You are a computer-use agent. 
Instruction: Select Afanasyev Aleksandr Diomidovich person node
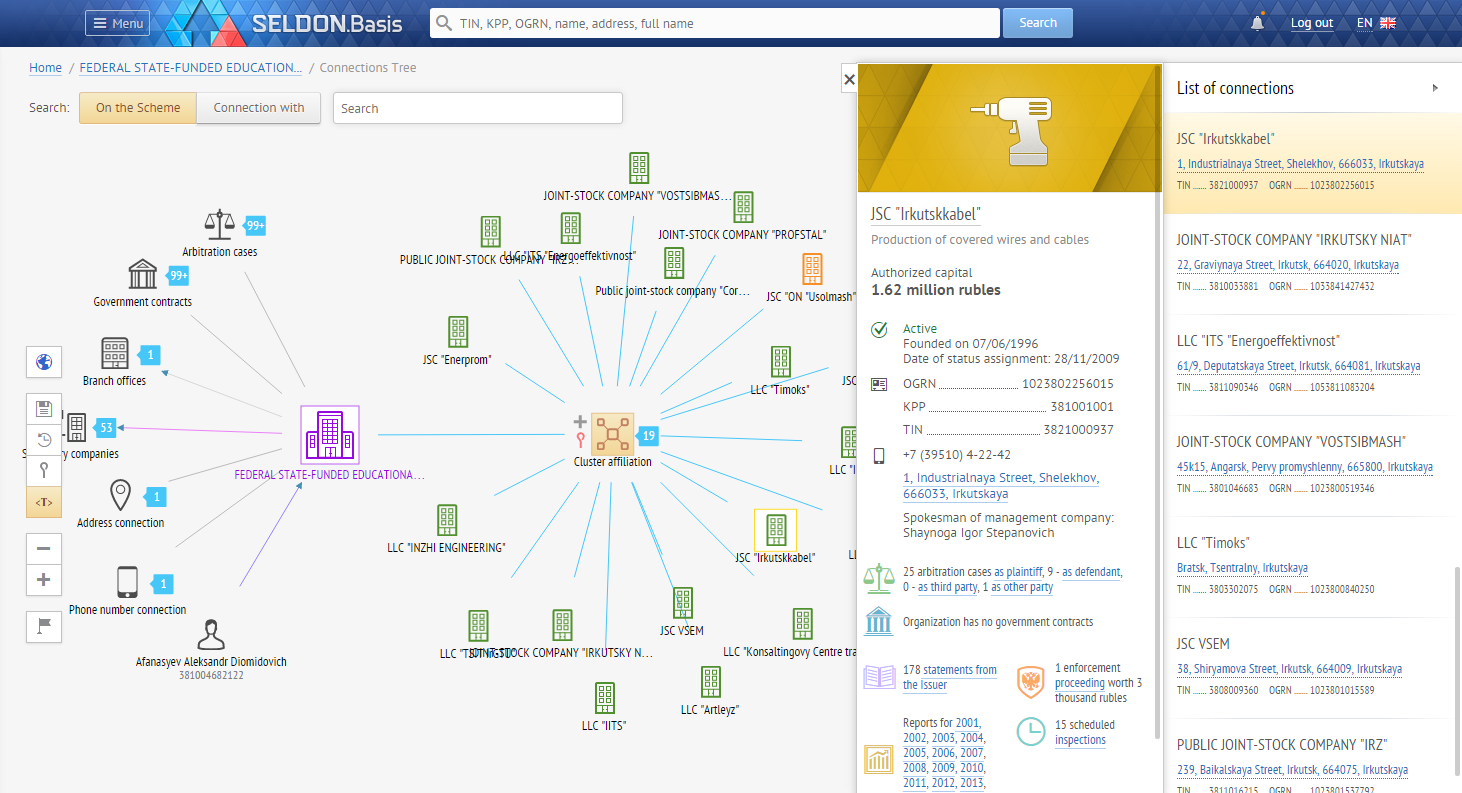click(x=210, y=636)
